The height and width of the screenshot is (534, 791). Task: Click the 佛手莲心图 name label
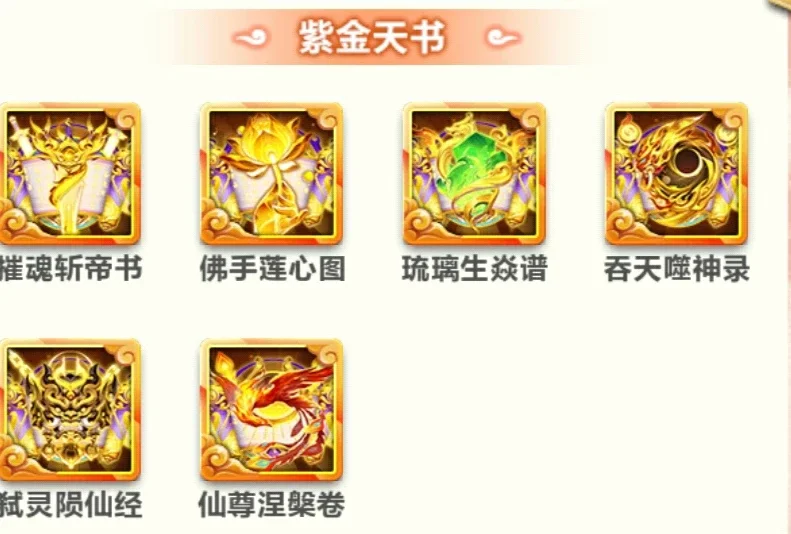tap(272, 268)
